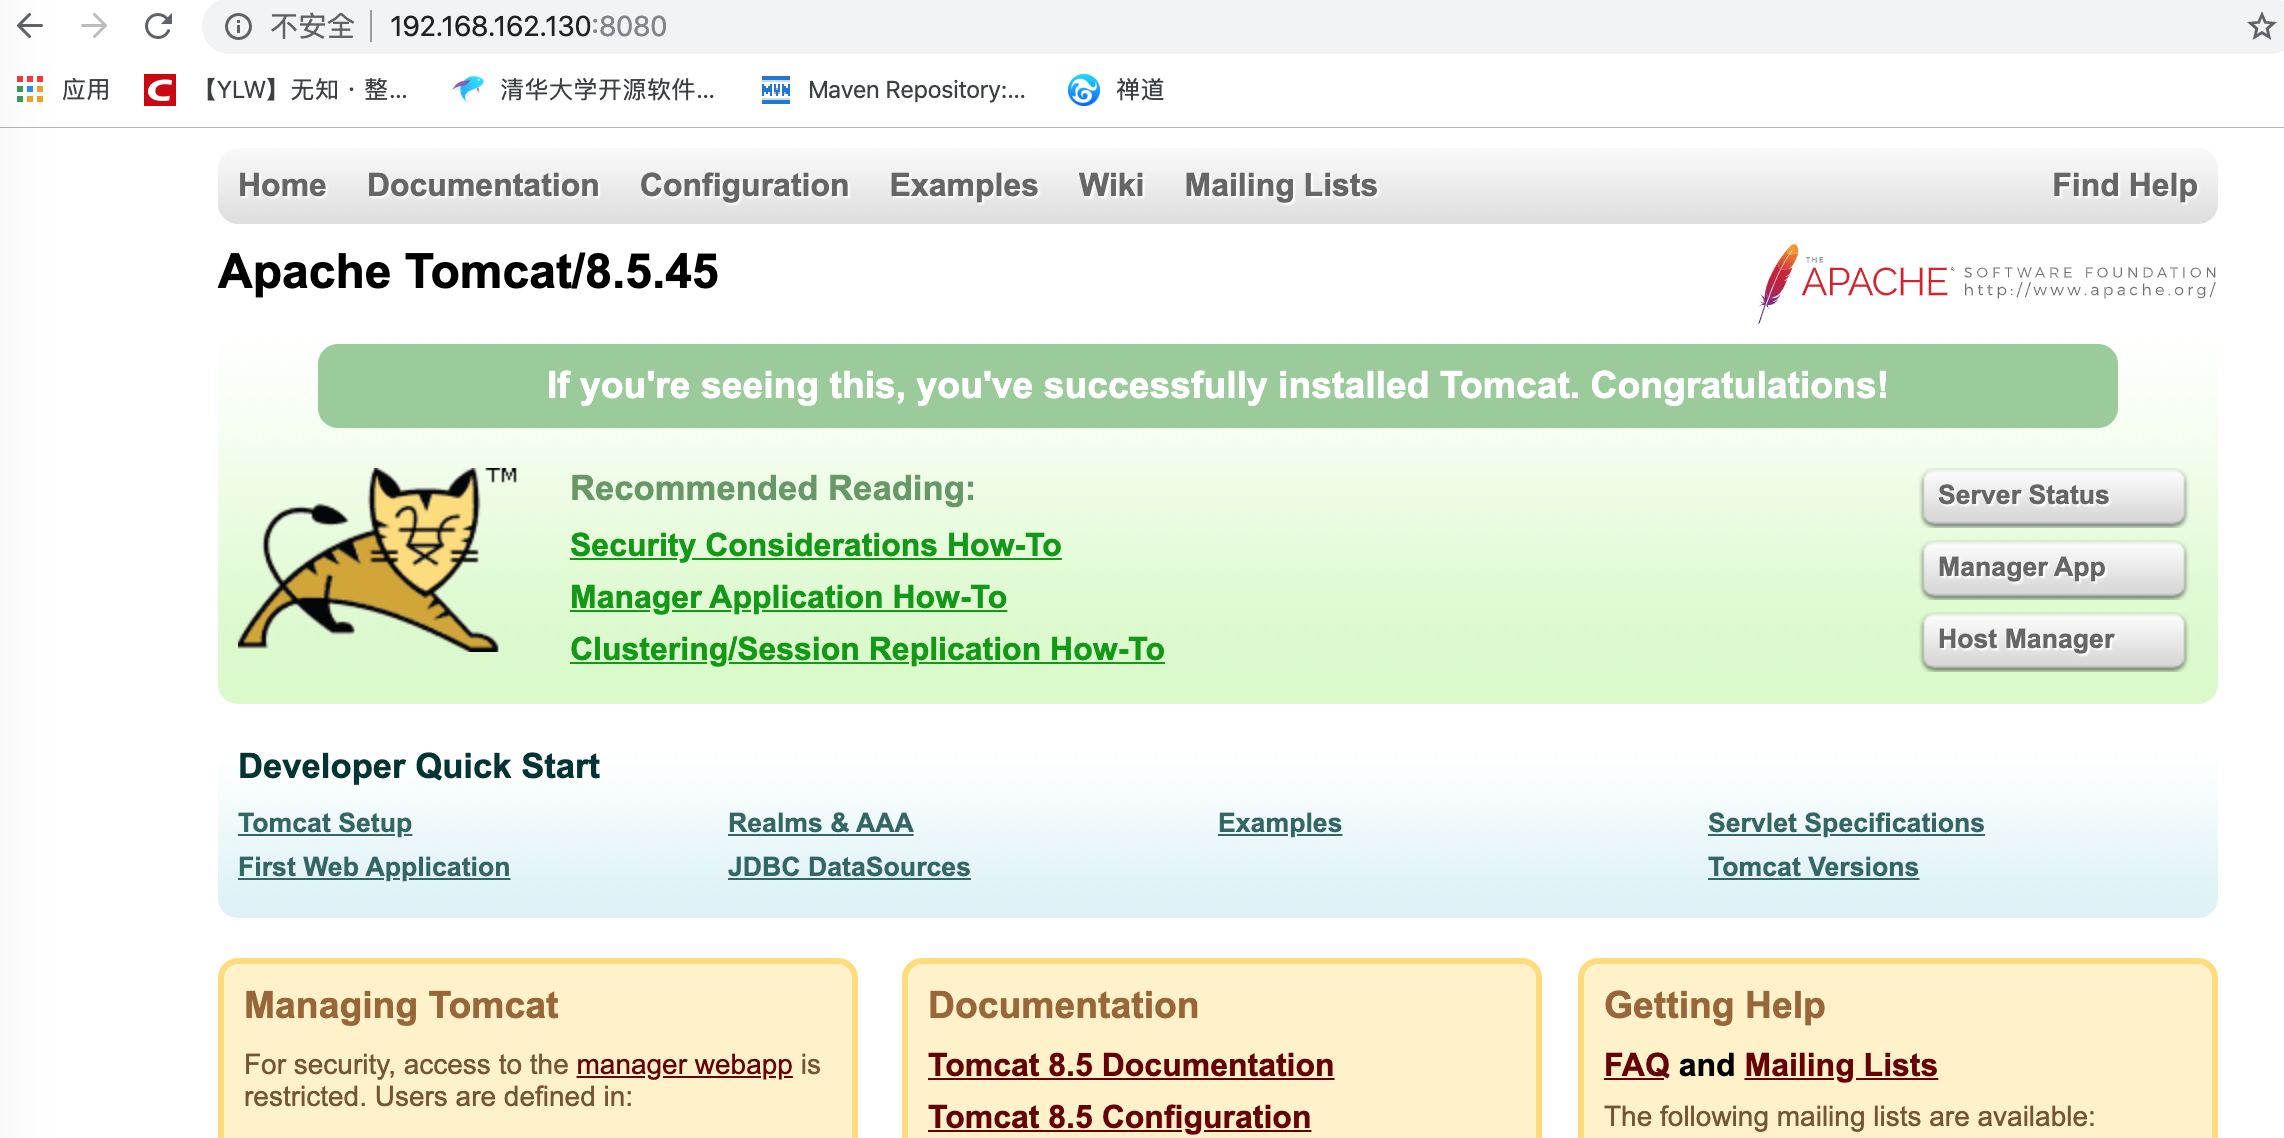Open the 禅道 bookmark
This screenshot has height=1138, width=2284.
1116,90
